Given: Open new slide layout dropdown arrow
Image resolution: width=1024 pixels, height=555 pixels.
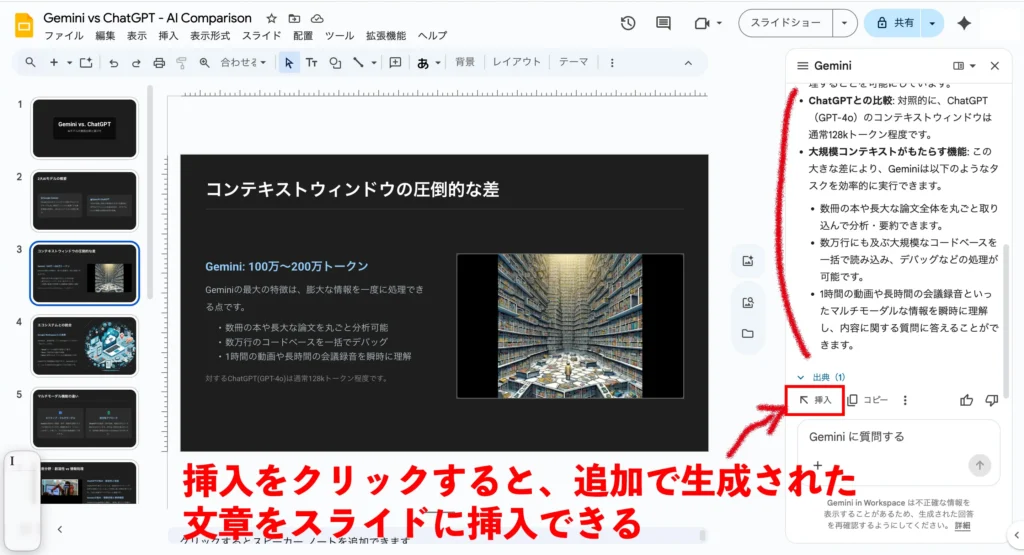Looking at the screenshot, I should [x=69, y=63].
